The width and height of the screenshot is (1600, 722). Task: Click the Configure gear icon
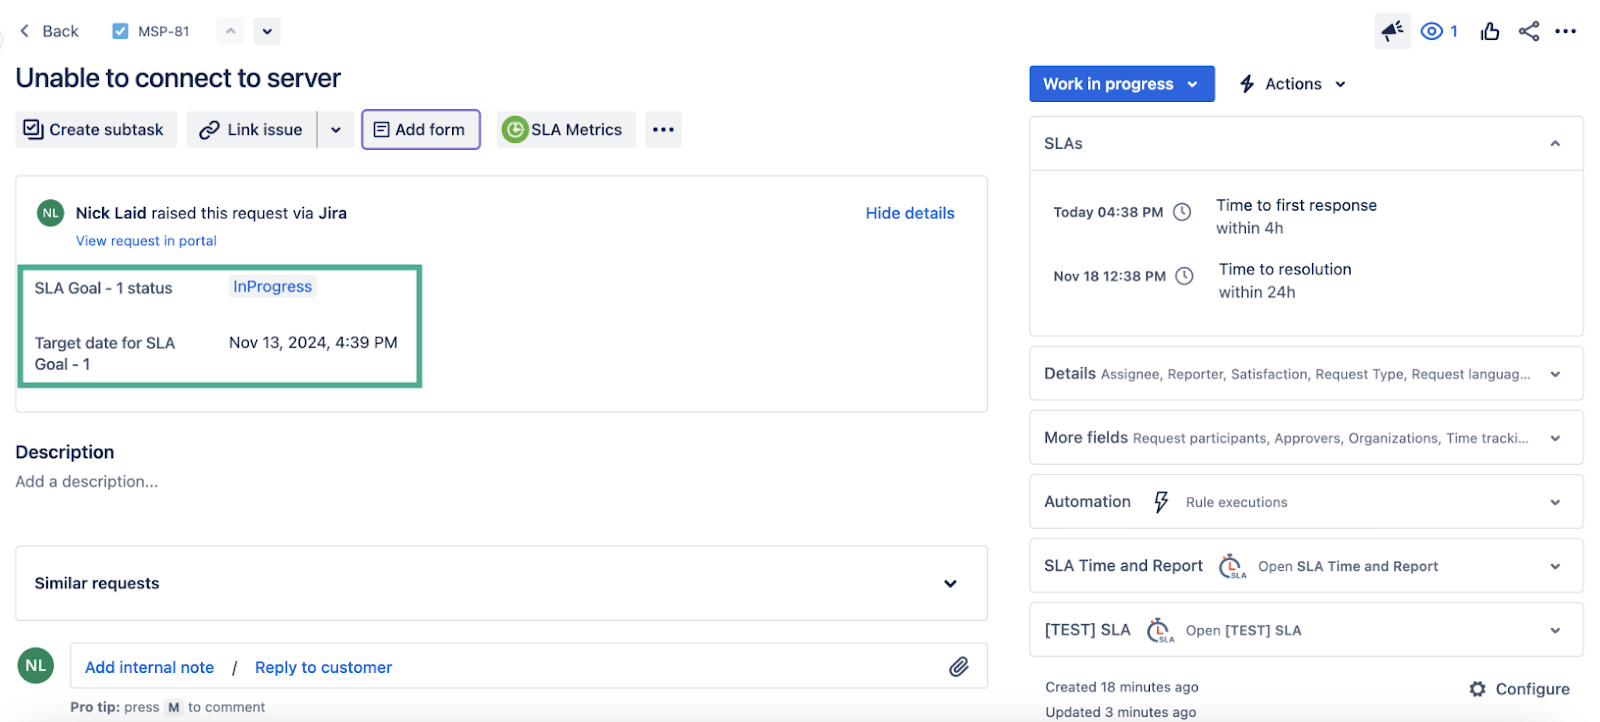pyautogui.click(x=1477, y=689)
